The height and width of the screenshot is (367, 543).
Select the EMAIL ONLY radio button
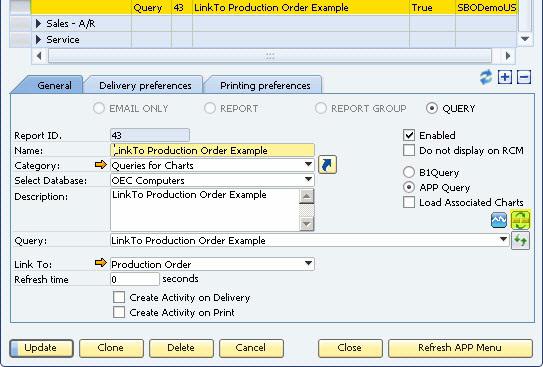click(x=99, y=108)
